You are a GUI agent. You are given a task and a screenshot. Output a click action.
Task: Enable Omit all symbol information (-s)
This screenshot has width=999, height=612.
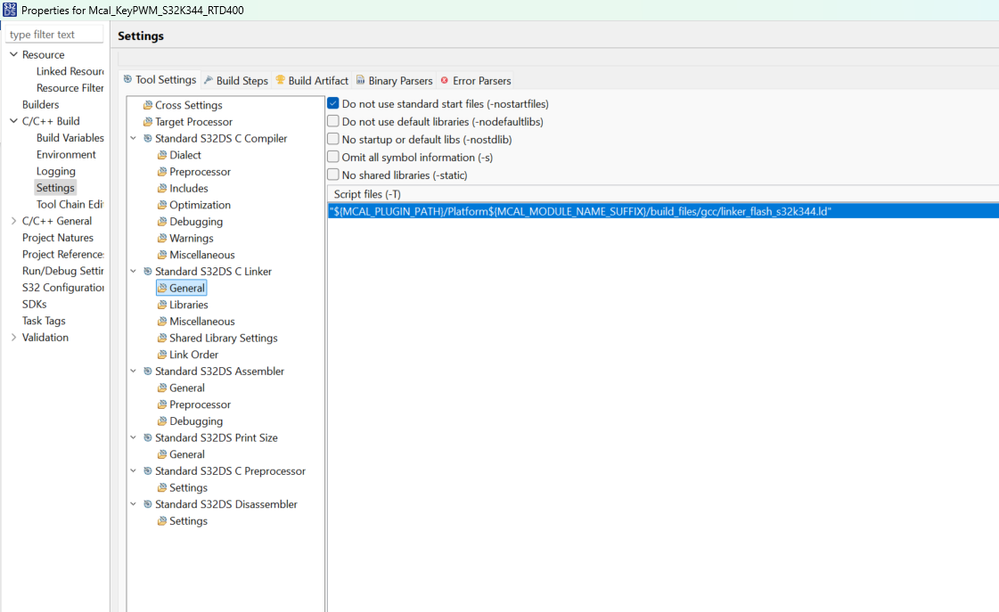point(333,157)
